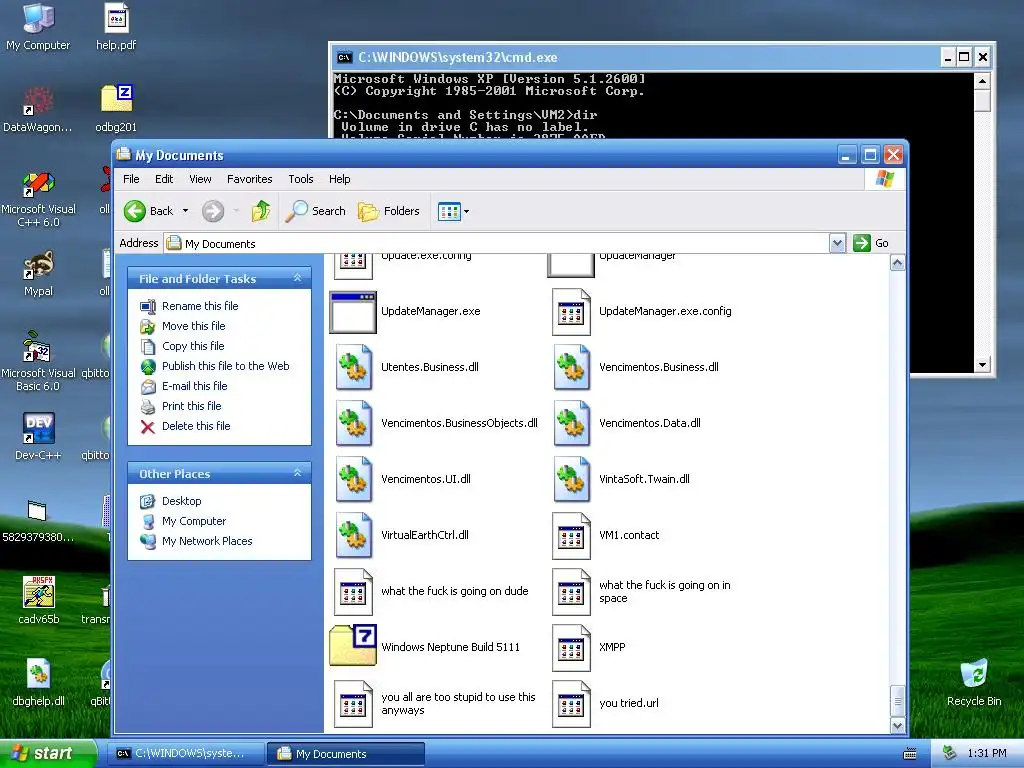
Task: Click the Back arrow icon in toolbar
Action: [135, 211]
